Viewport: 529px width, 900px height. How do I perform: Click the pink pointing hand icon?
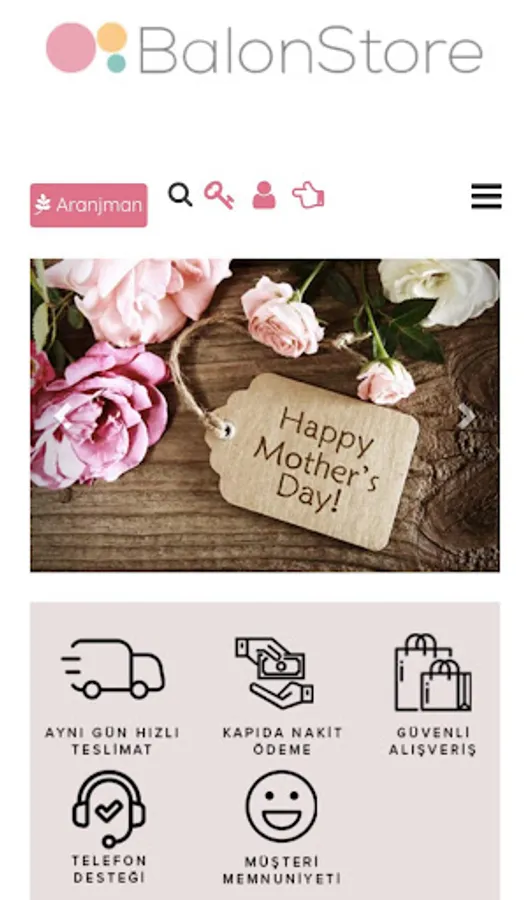point(308,195)
